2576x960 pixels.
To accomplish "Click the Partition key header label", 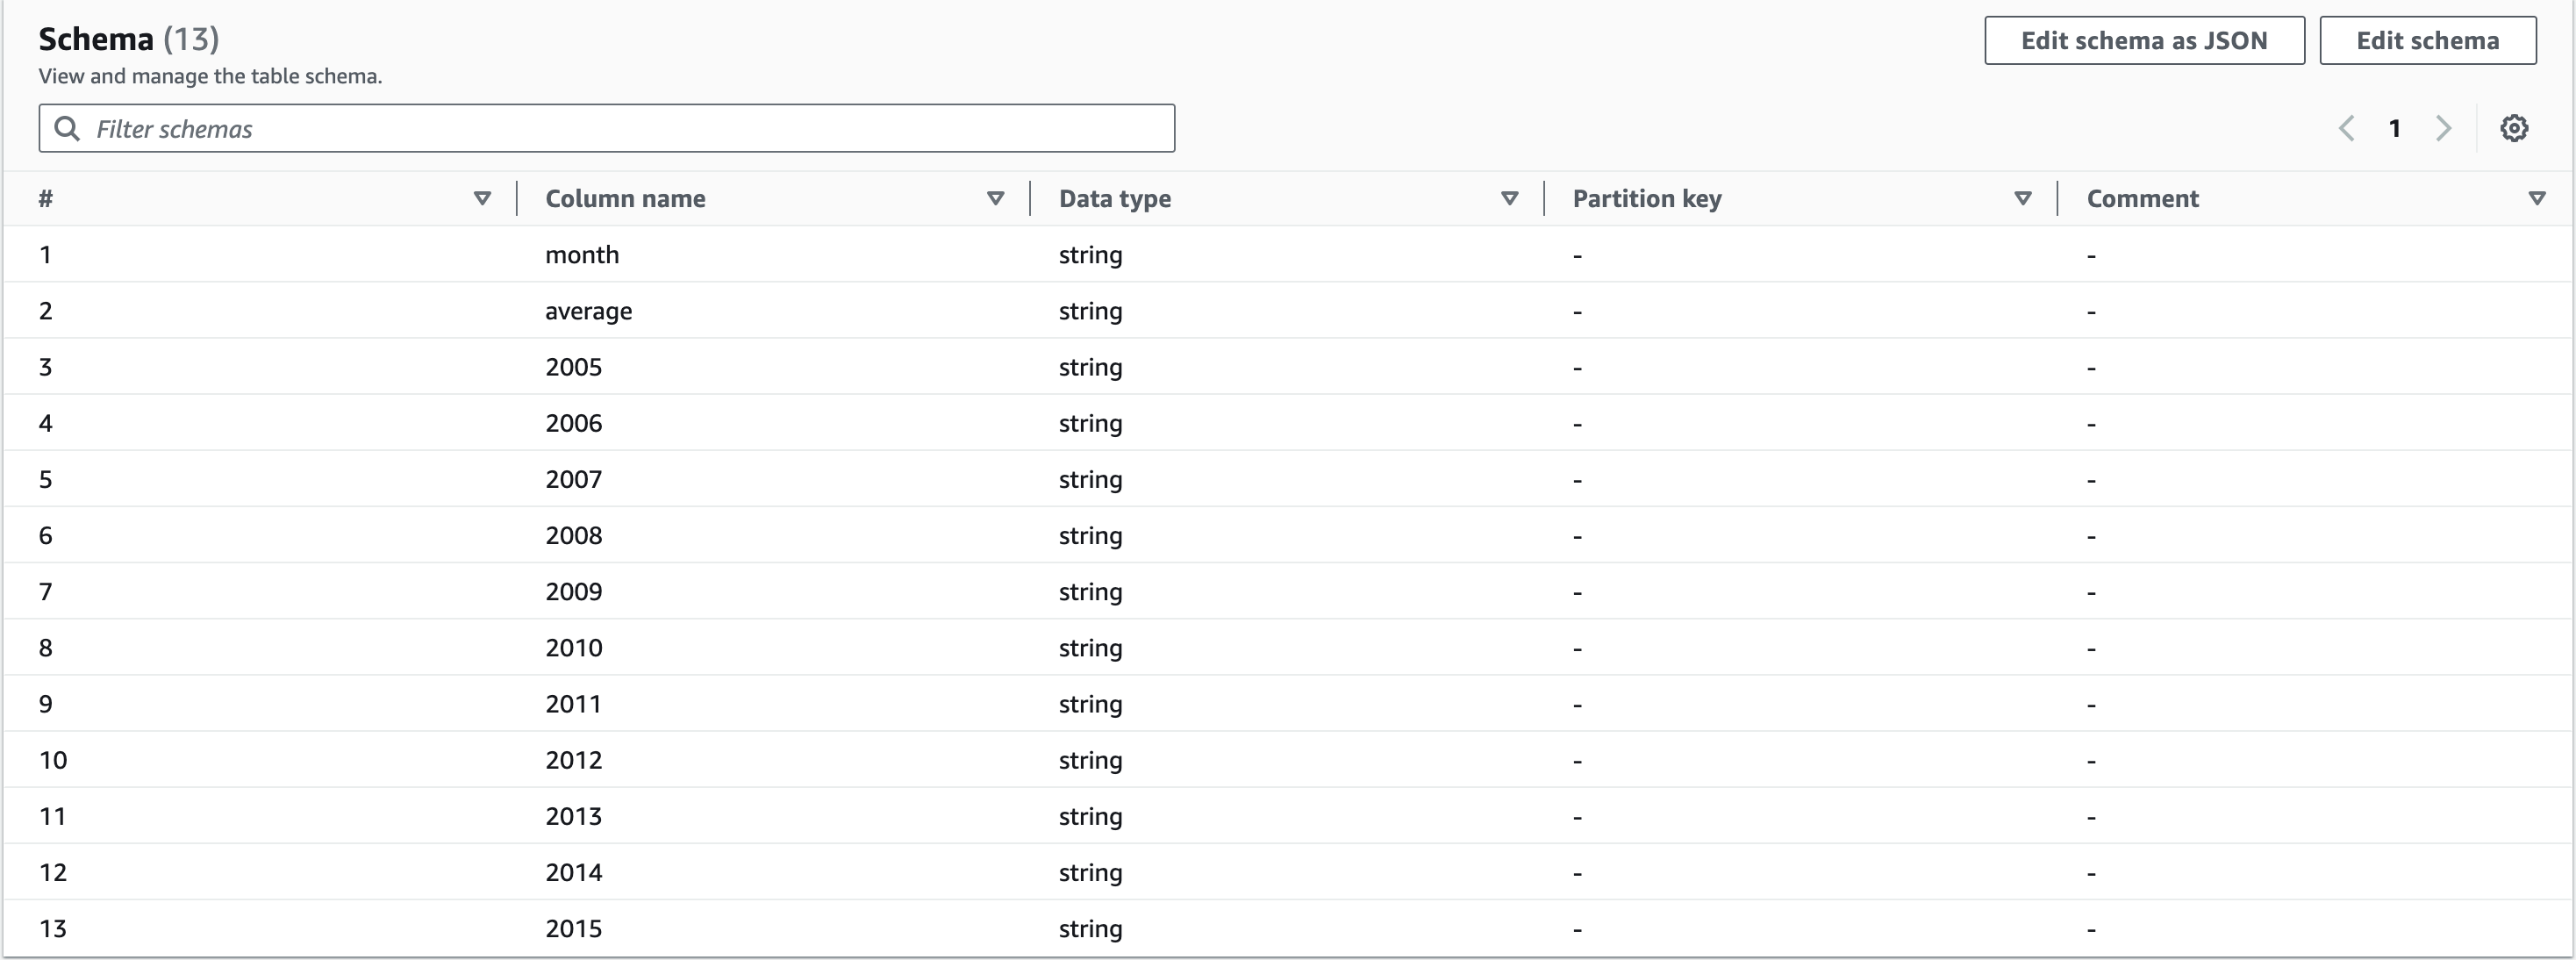I will click(1646, 198).
